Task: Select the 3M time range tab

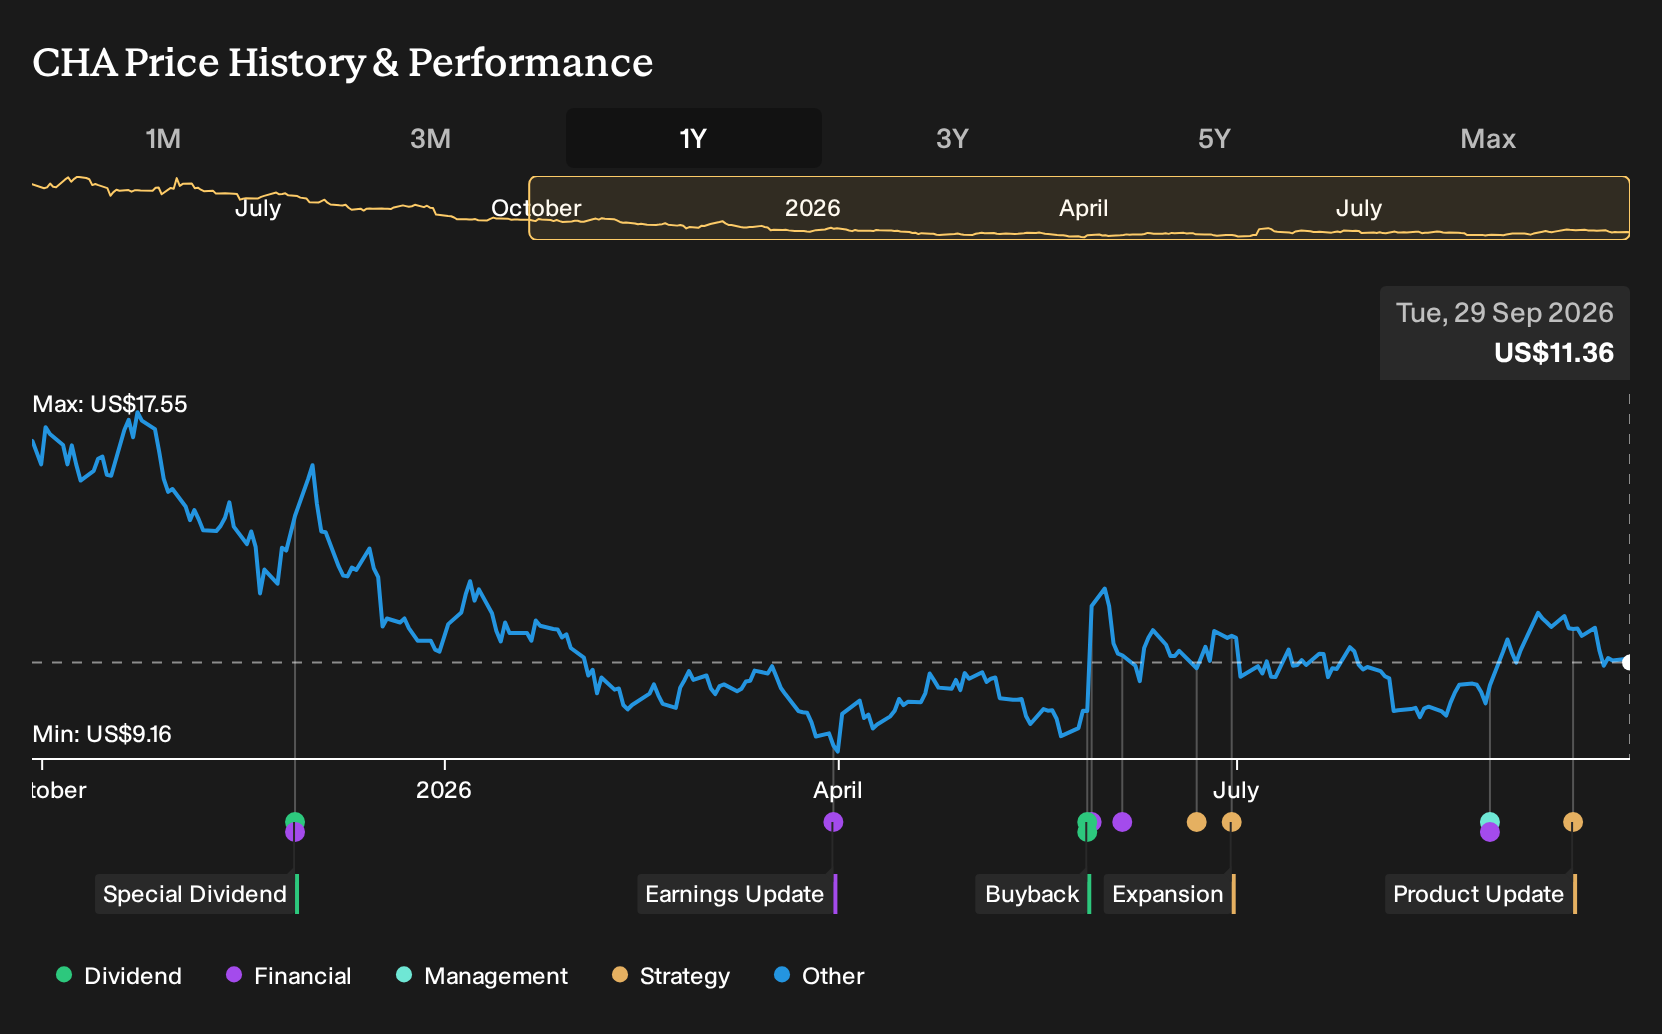Action: [x=430, y=138]
